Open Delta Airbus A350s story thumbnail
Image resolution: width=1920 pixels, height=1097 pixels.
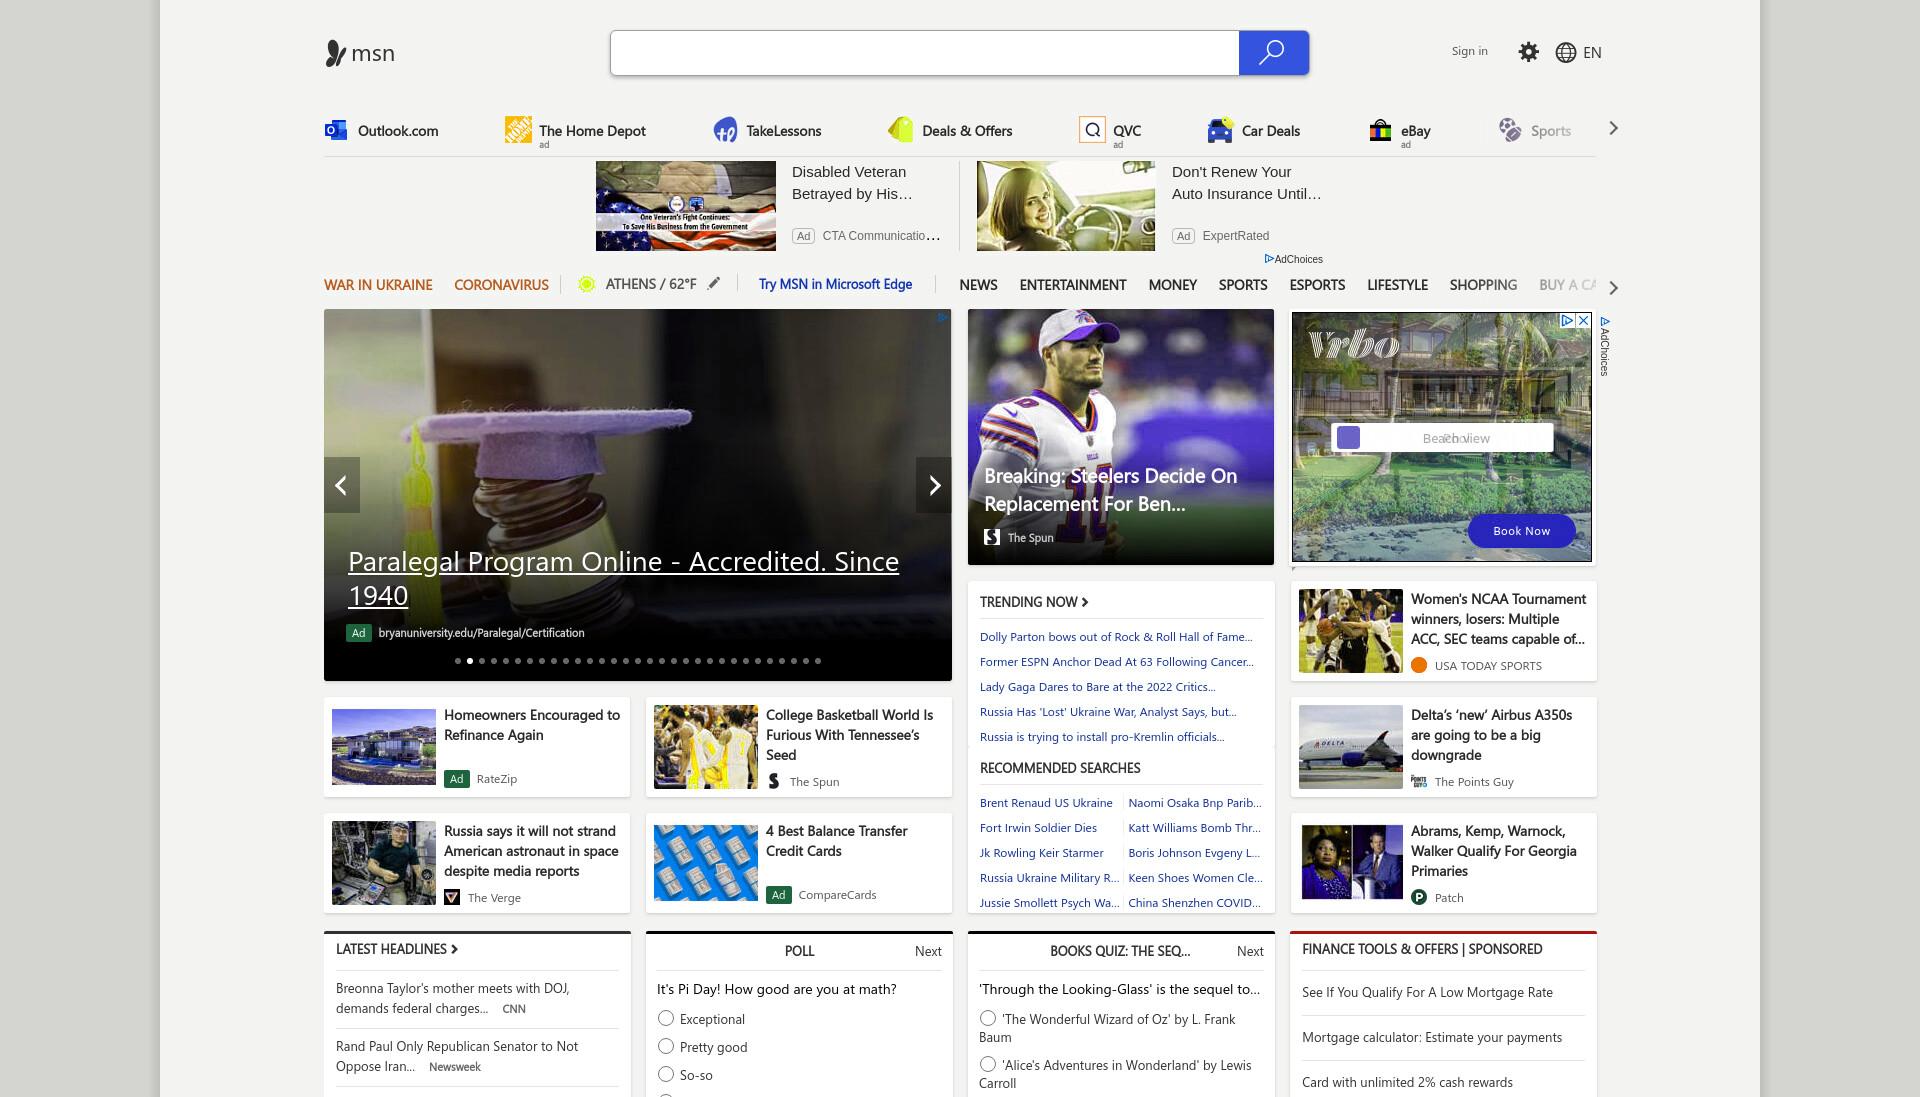click(x=1351, y=747)
